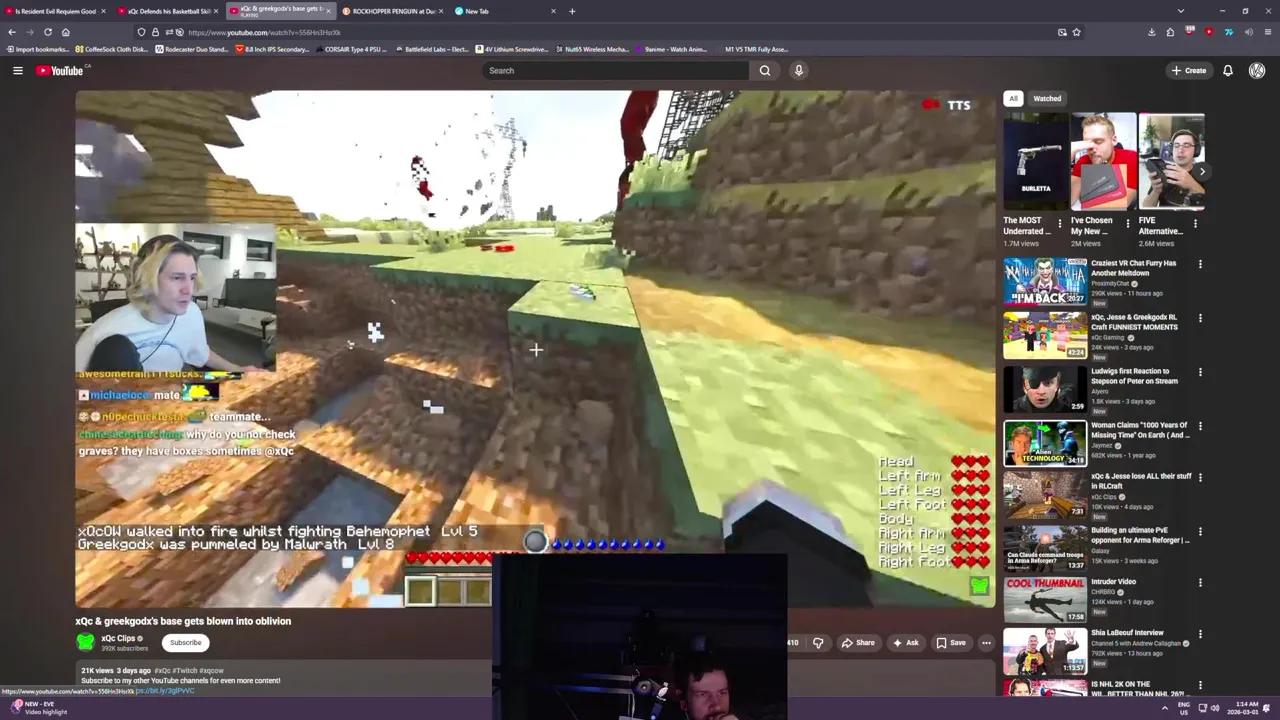This screenshot has height=720, width=1280.
Task: Open more options for Shia LaBeouf Interview
Action: tap(1200, 634)
